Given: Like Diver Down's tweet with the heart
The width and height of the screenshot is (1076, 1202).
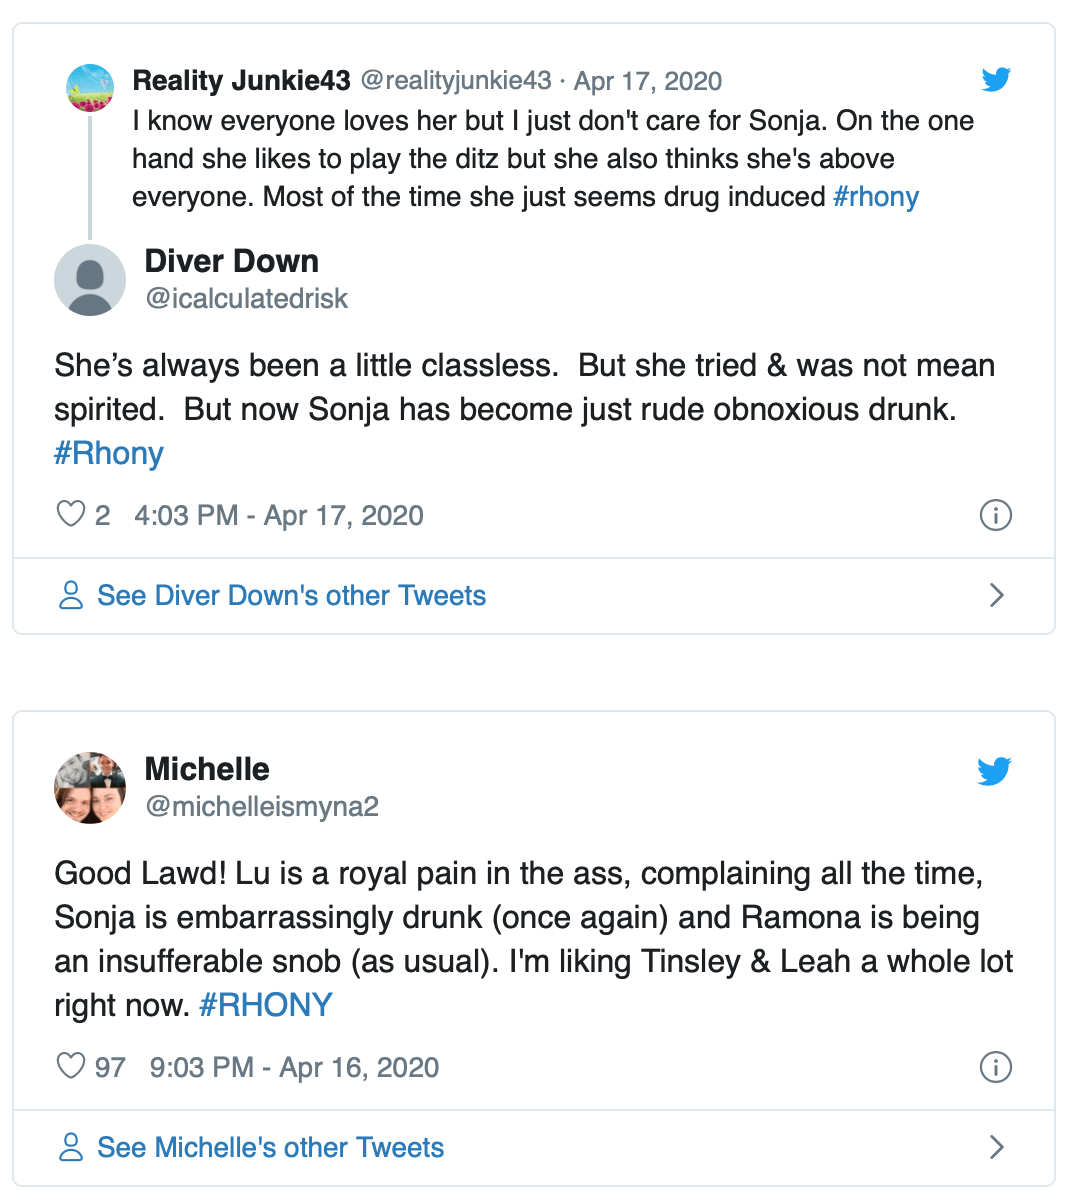Looking at the screenshot, I should [71, 515].
